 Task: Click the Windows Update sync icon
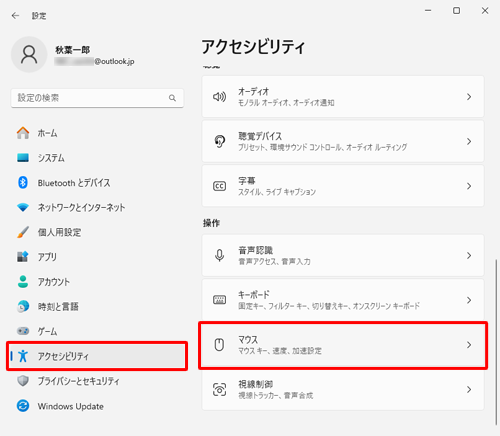tap(23, 406)
